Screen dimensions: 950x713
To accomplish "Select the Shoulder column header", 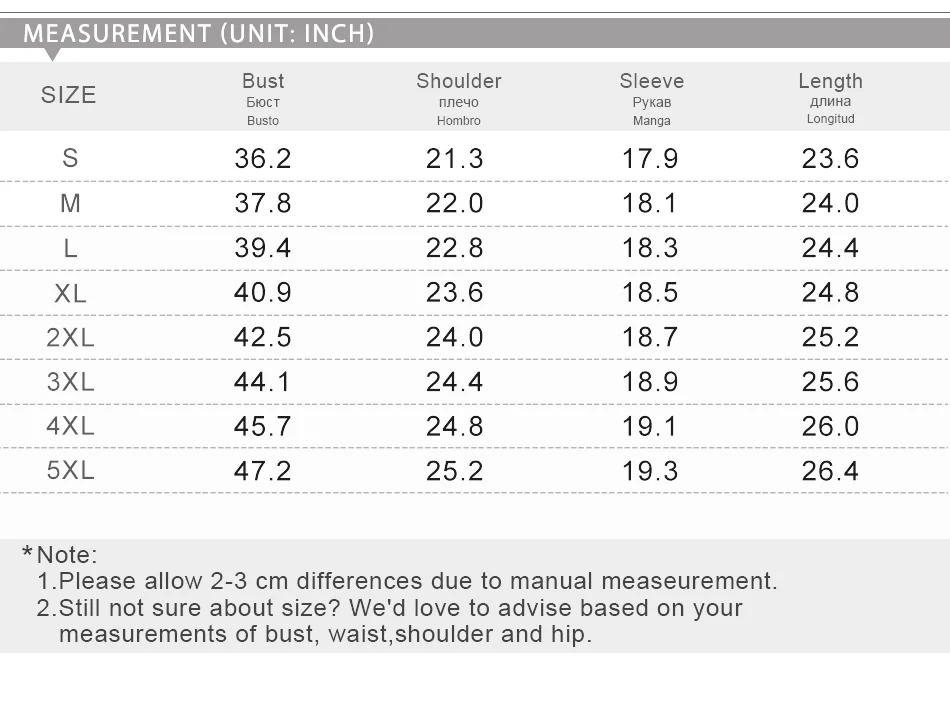I will coord(459,99).
